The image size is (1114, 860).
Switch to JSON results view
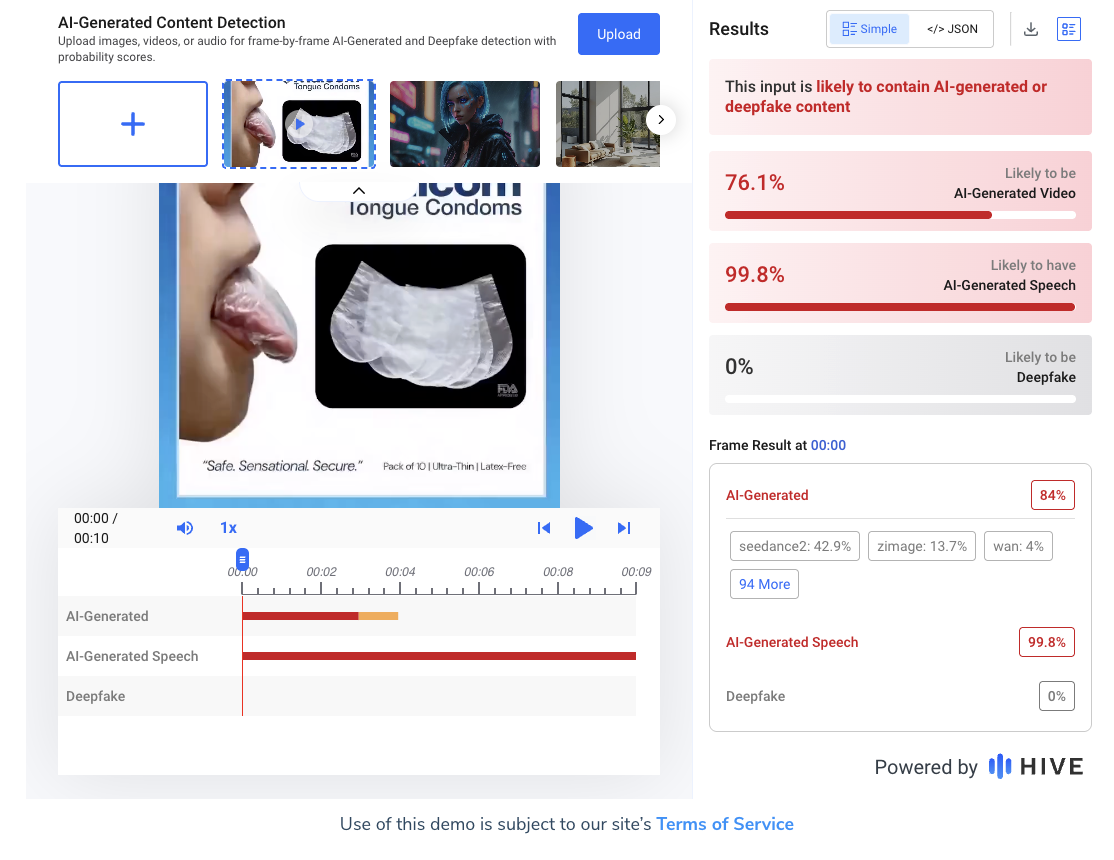(x=952, y=29)
